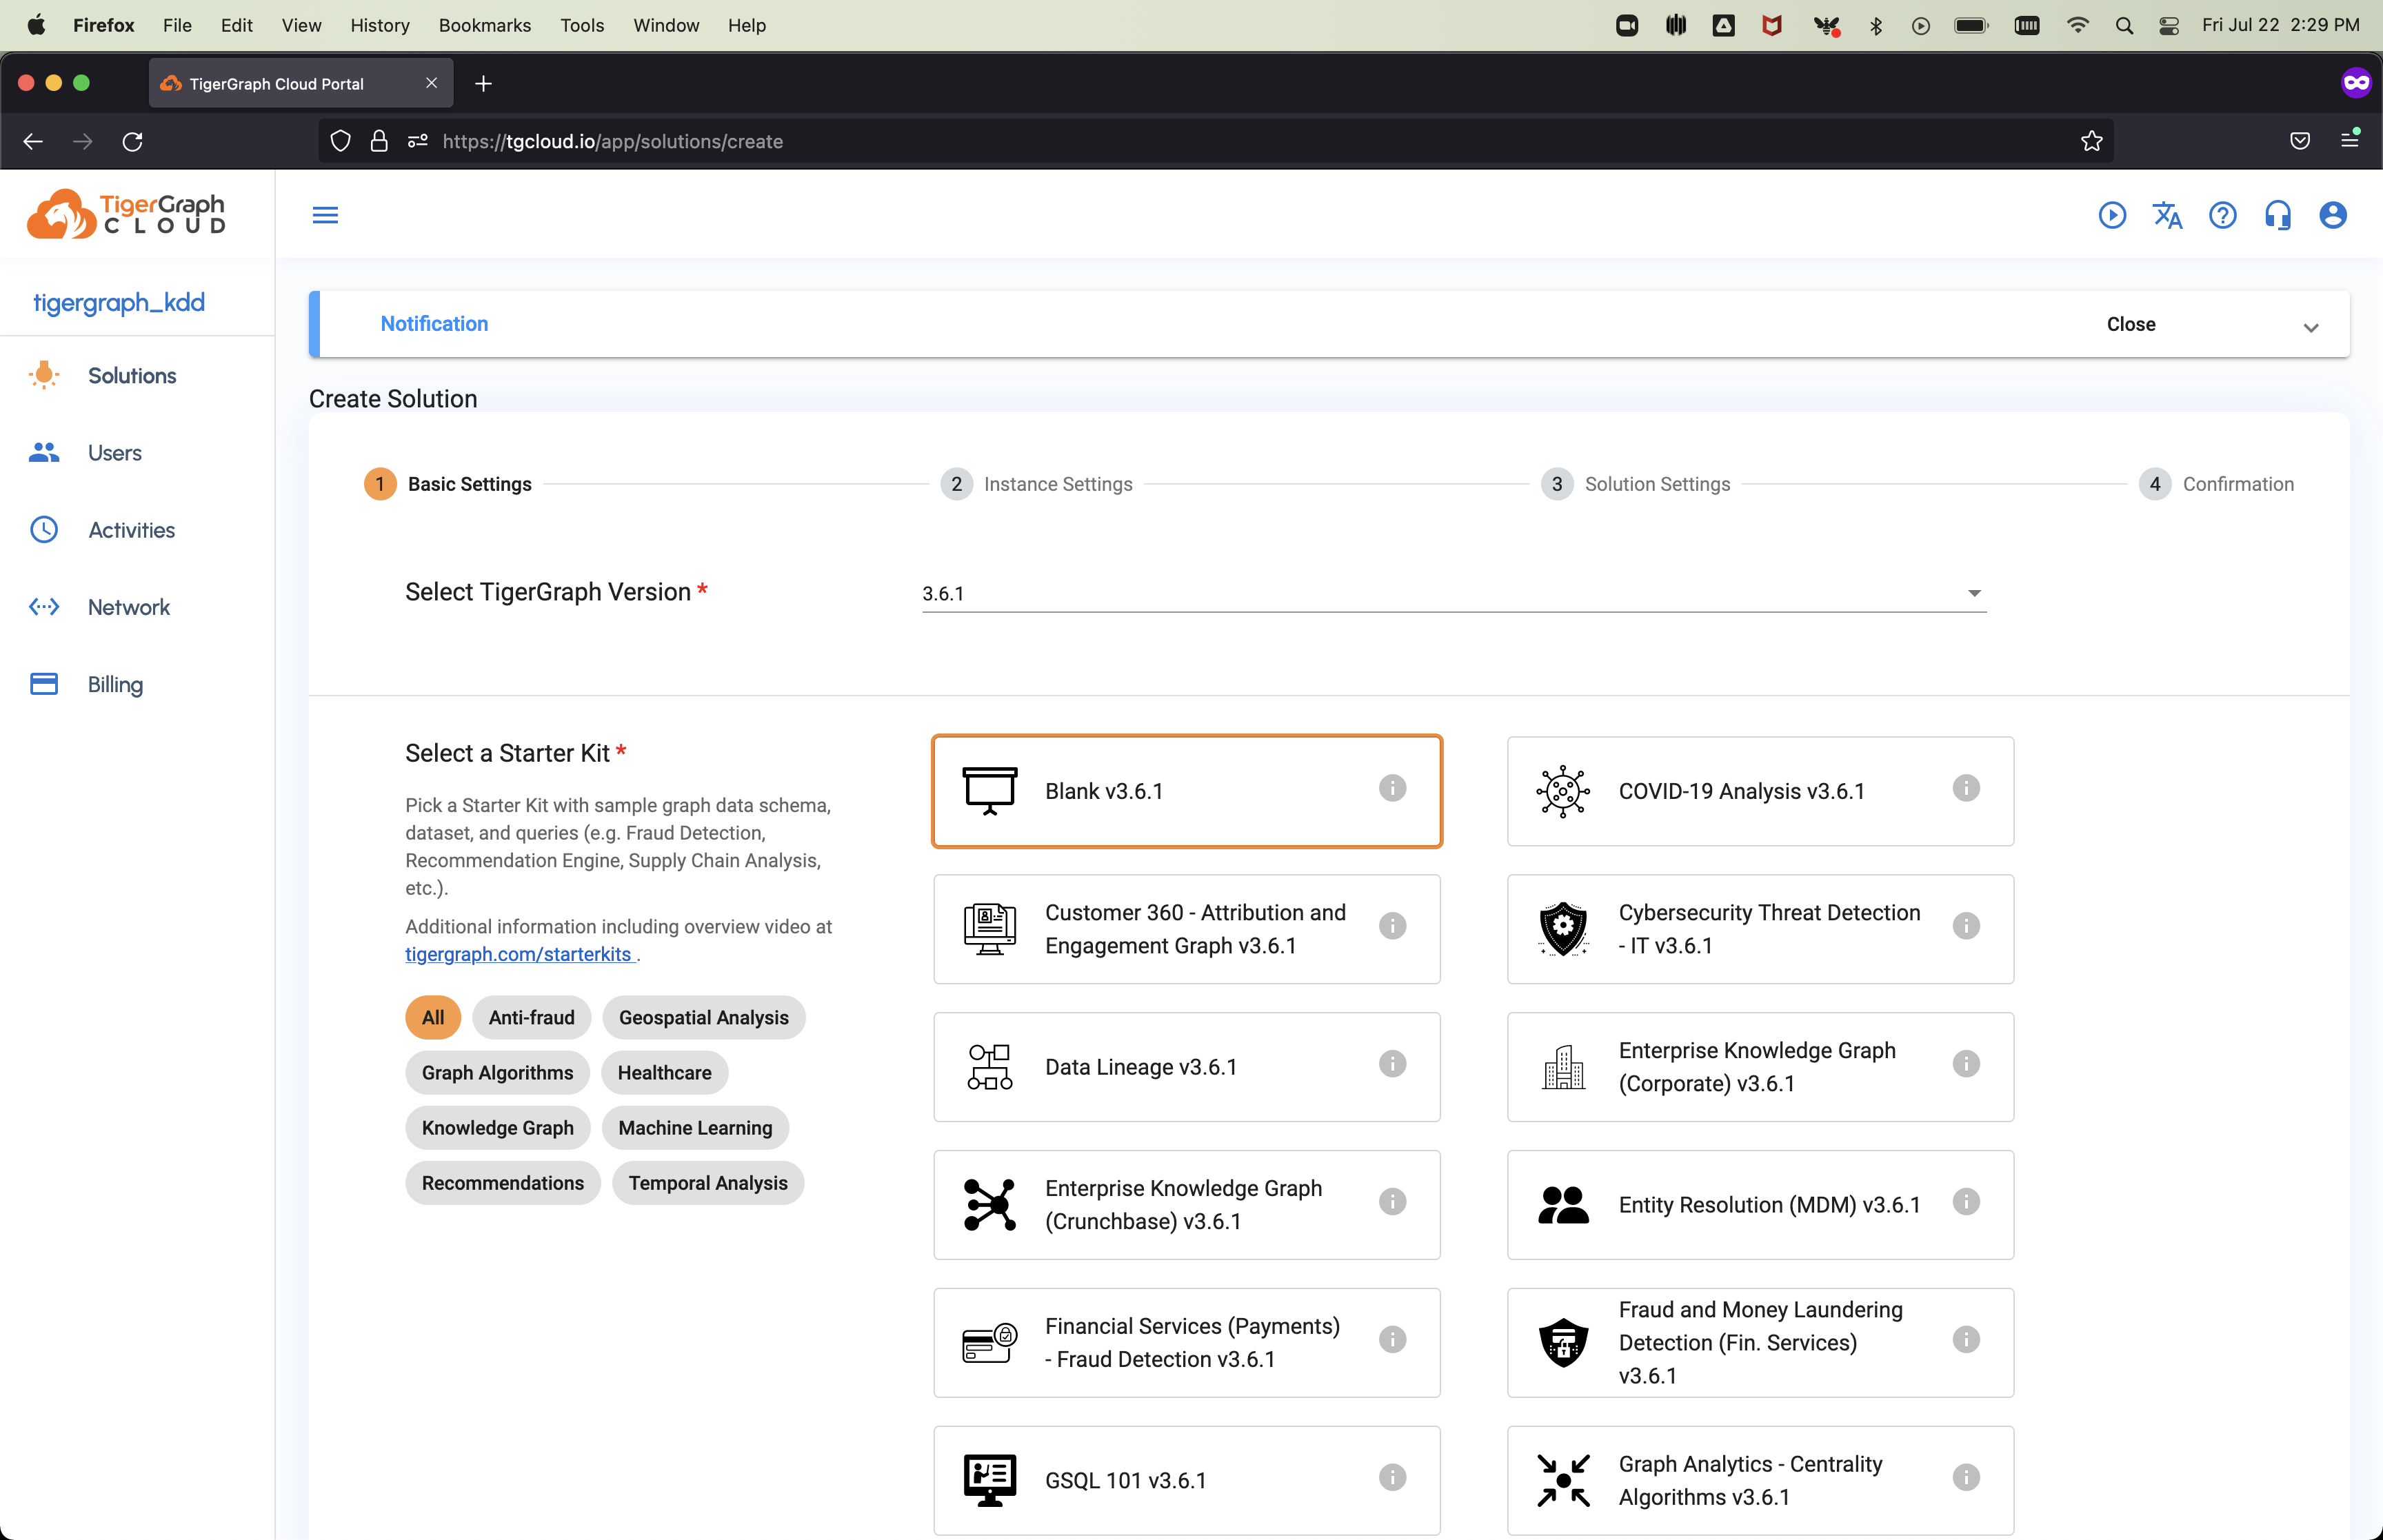Bookmark this page with star icon
This screenshot has width=2383, height=1540.
tap(2091, 141)
